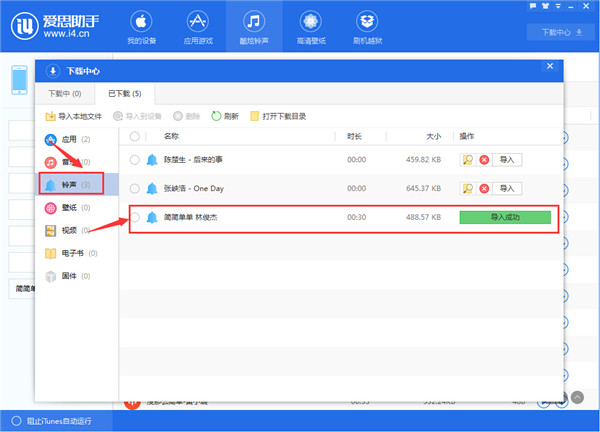
Task: Click the 名称 column header
Action: 171,136
